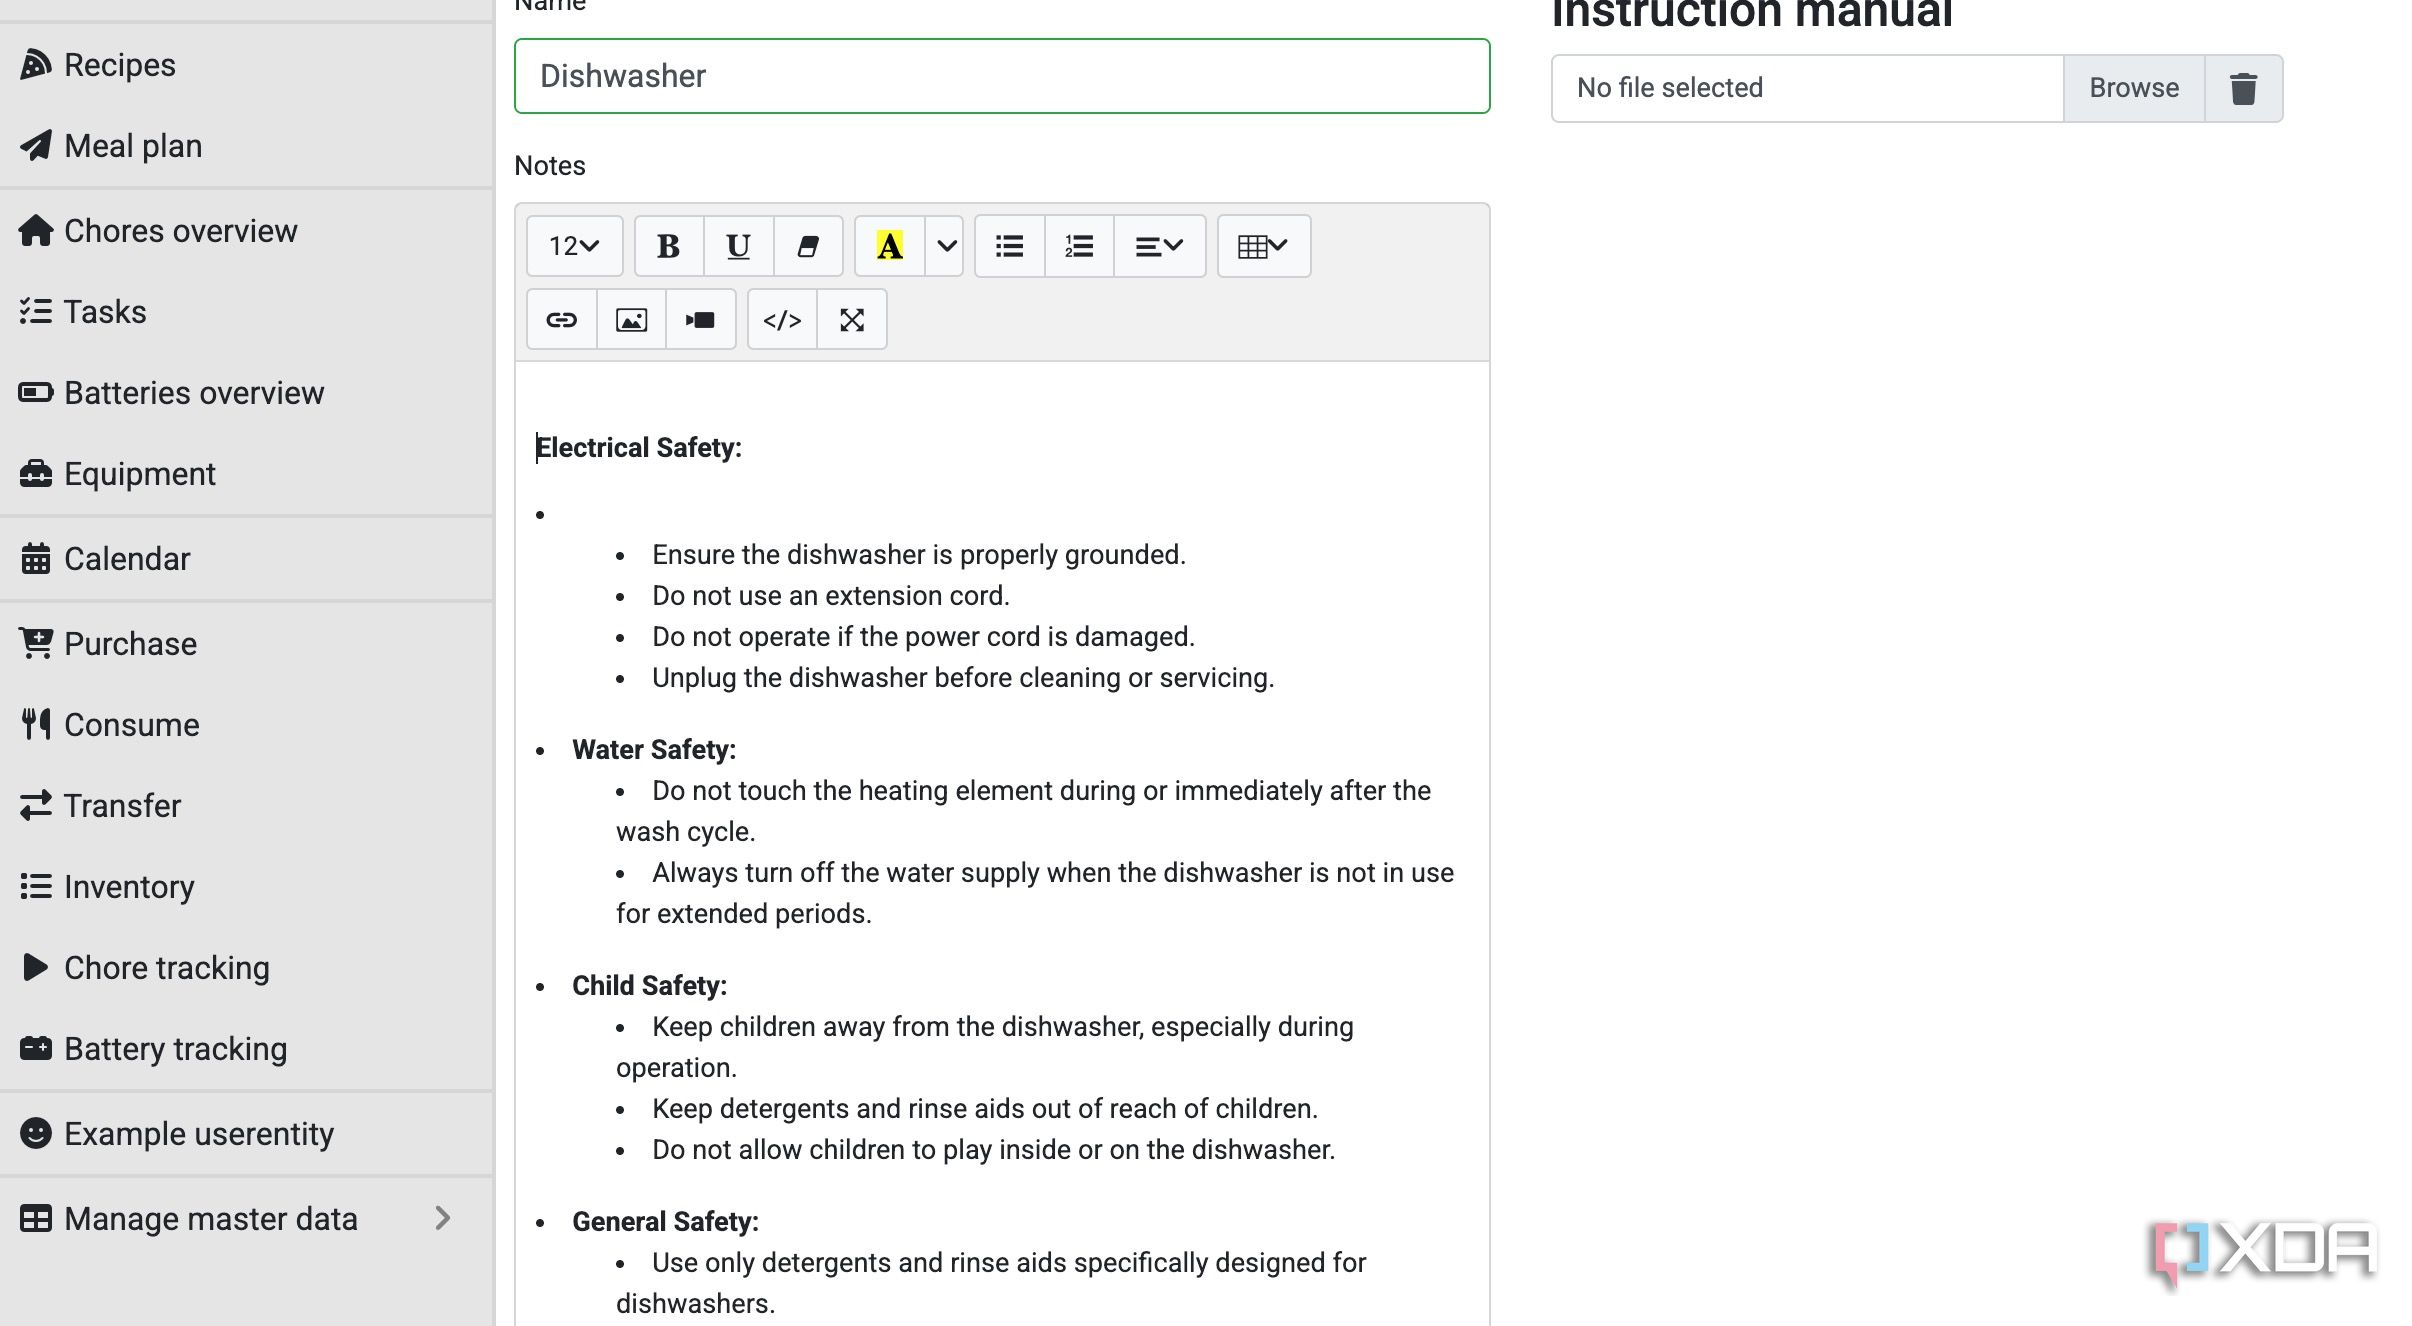Image resolution: width=2412 pixels, height=1326 pixels.
Task: Open the Tasks sidebar item
Action: click(247, 312)
